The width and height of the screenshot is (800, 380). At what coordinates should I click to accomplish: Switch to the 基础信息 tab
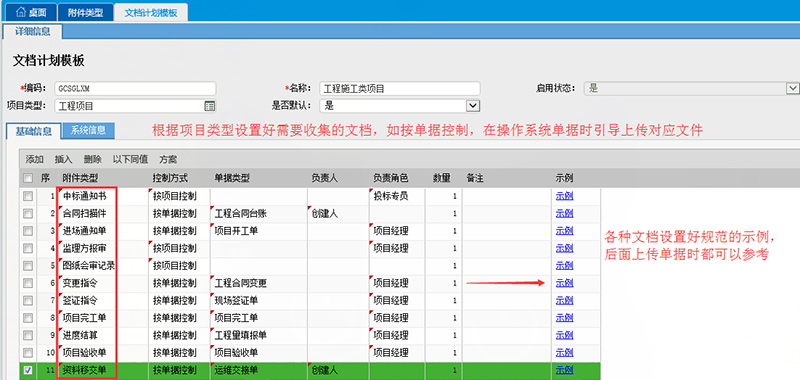tap(33, 131)
